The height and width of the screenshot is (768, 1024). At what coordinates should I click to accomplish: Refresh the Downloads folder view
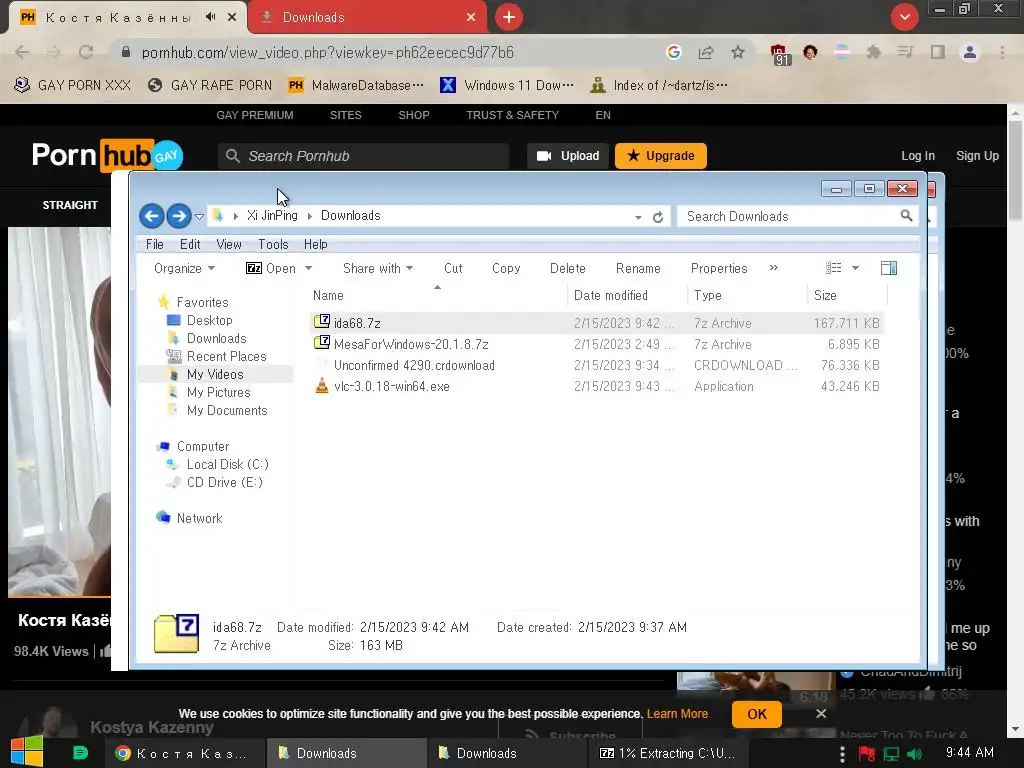[x=658, y=217]
